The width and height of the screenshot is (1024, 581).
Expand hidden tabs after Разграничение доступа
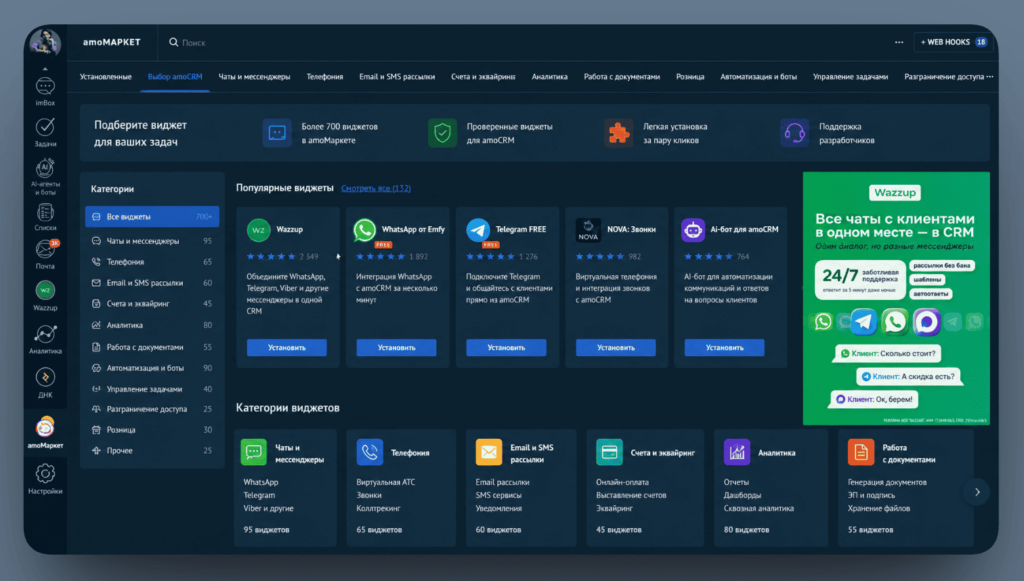pos(990,76)
